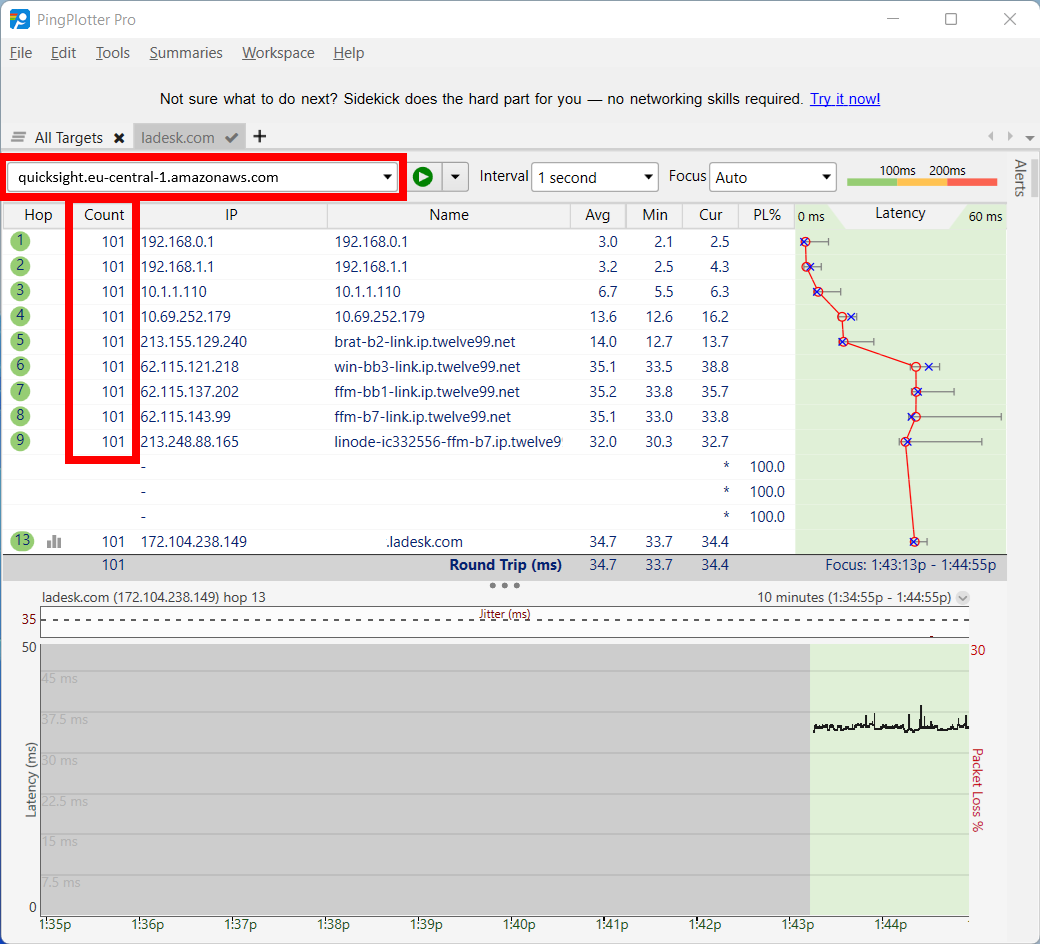
Task: Open the Alerts side panel
Action: [1020, 178]
